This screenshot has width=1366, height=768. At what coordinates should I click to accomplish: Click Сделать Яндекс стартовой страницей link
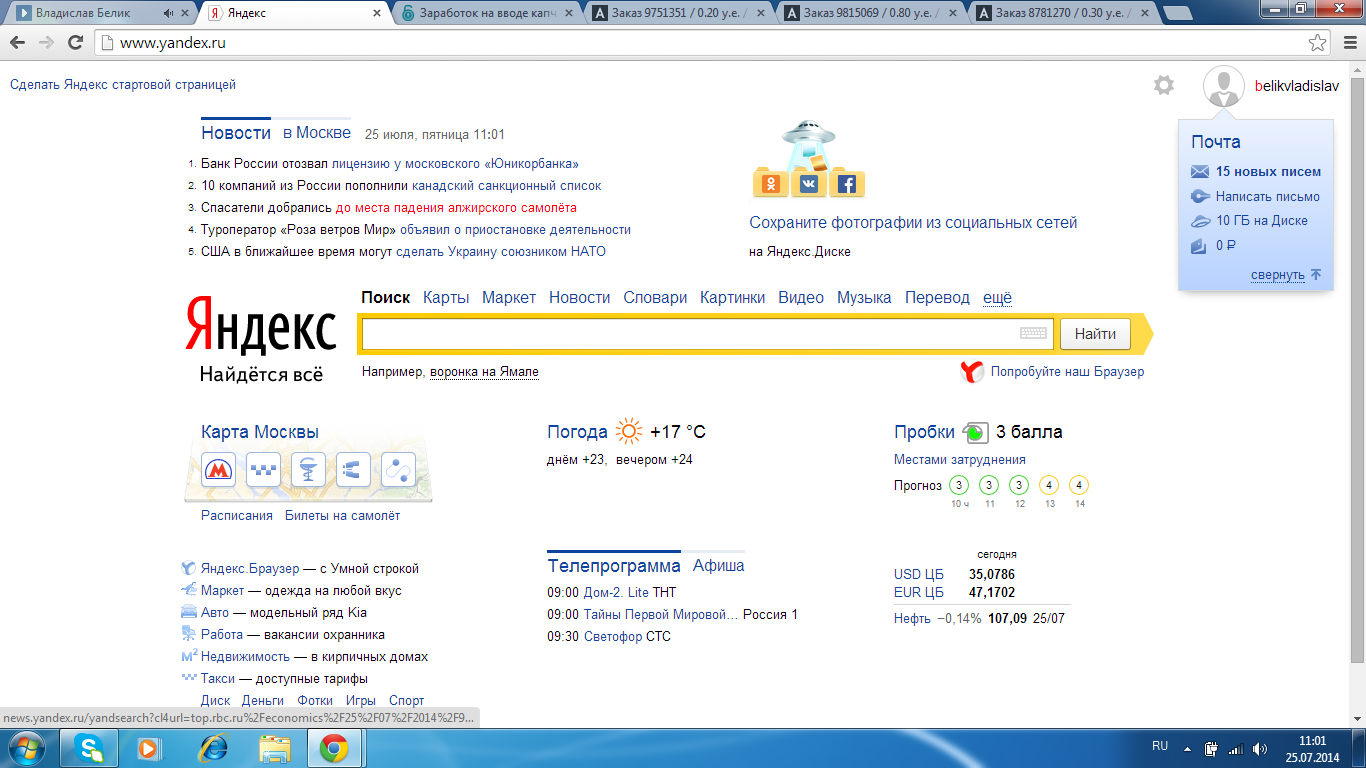click(123, 85)
